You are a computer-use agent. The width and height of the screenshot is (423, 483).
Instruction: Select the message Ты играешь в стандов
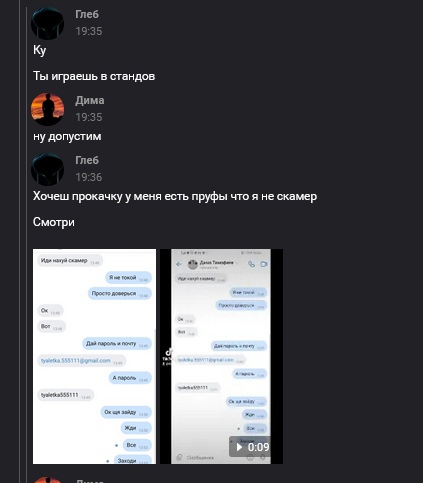94,76
